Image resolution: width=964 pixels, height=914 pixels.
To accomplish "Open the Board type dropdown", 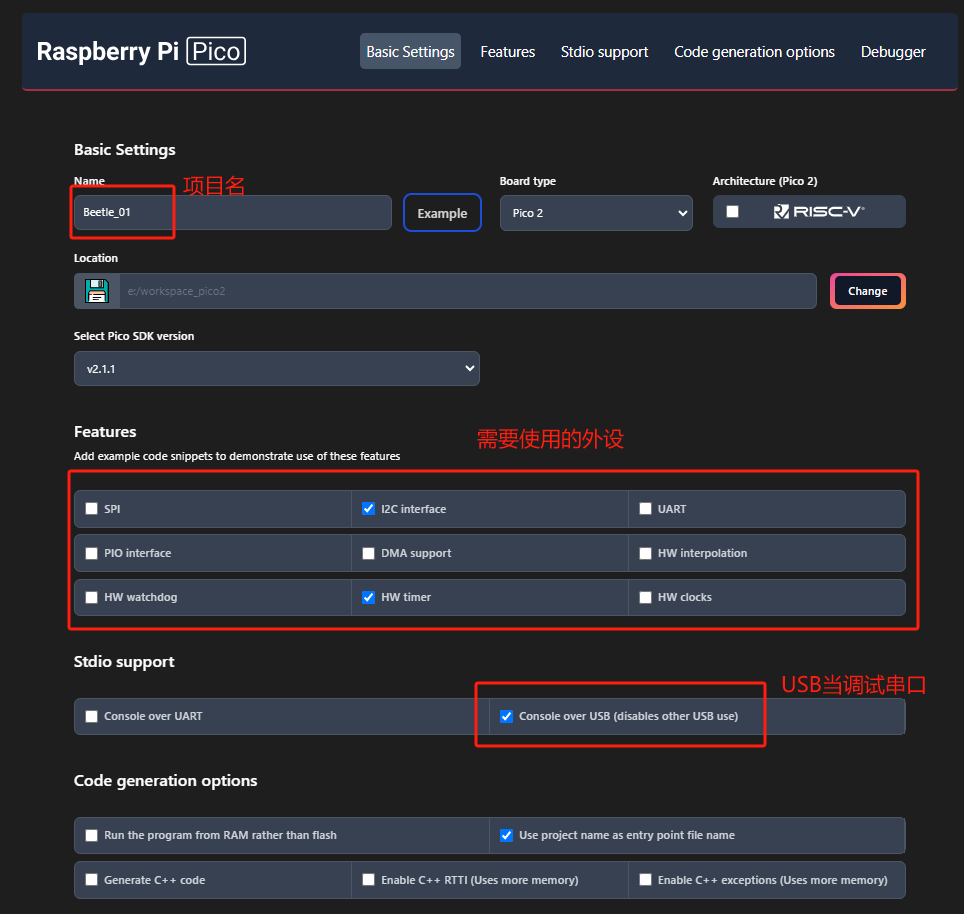I will pos(596,213).
